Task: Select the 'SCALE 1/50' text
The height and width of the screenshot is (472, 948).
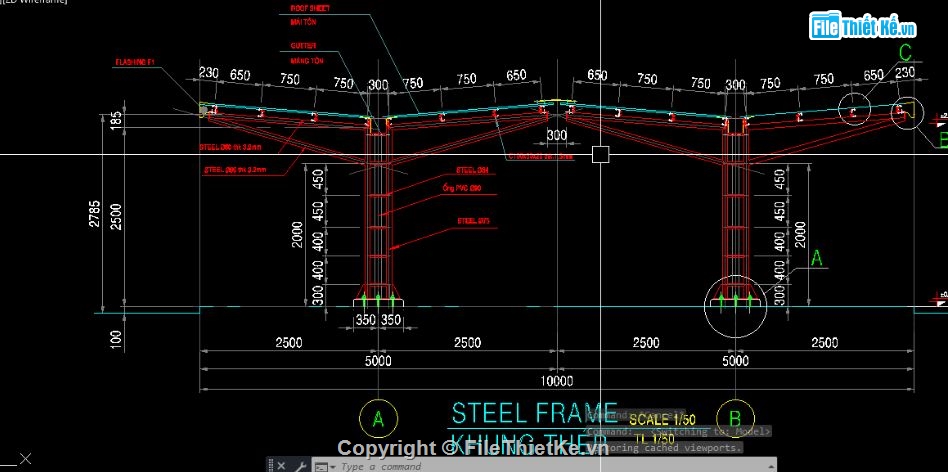Action: point(662,419)
